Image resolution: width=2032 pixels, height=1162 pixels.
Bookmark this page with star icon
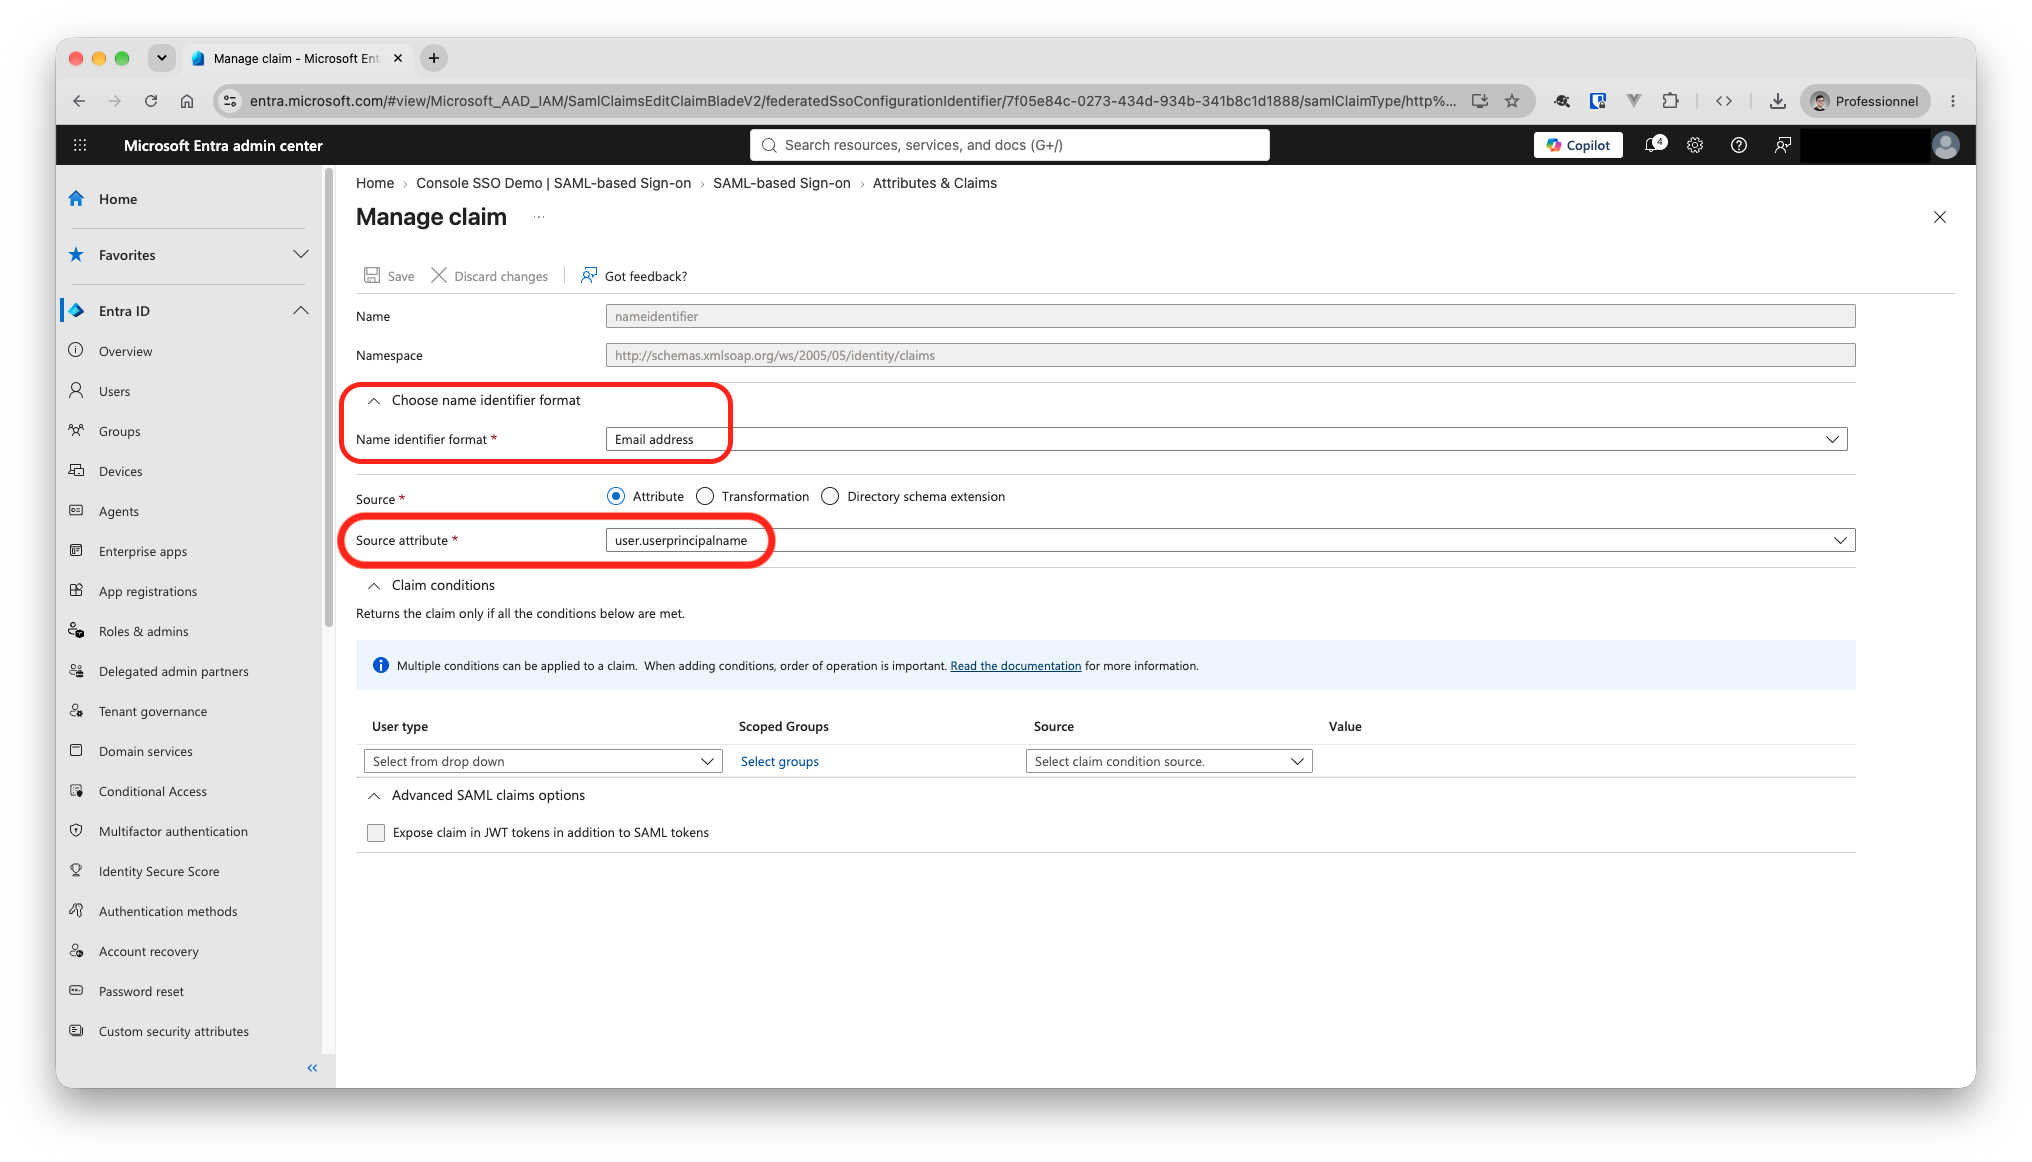click(1512, 101)
